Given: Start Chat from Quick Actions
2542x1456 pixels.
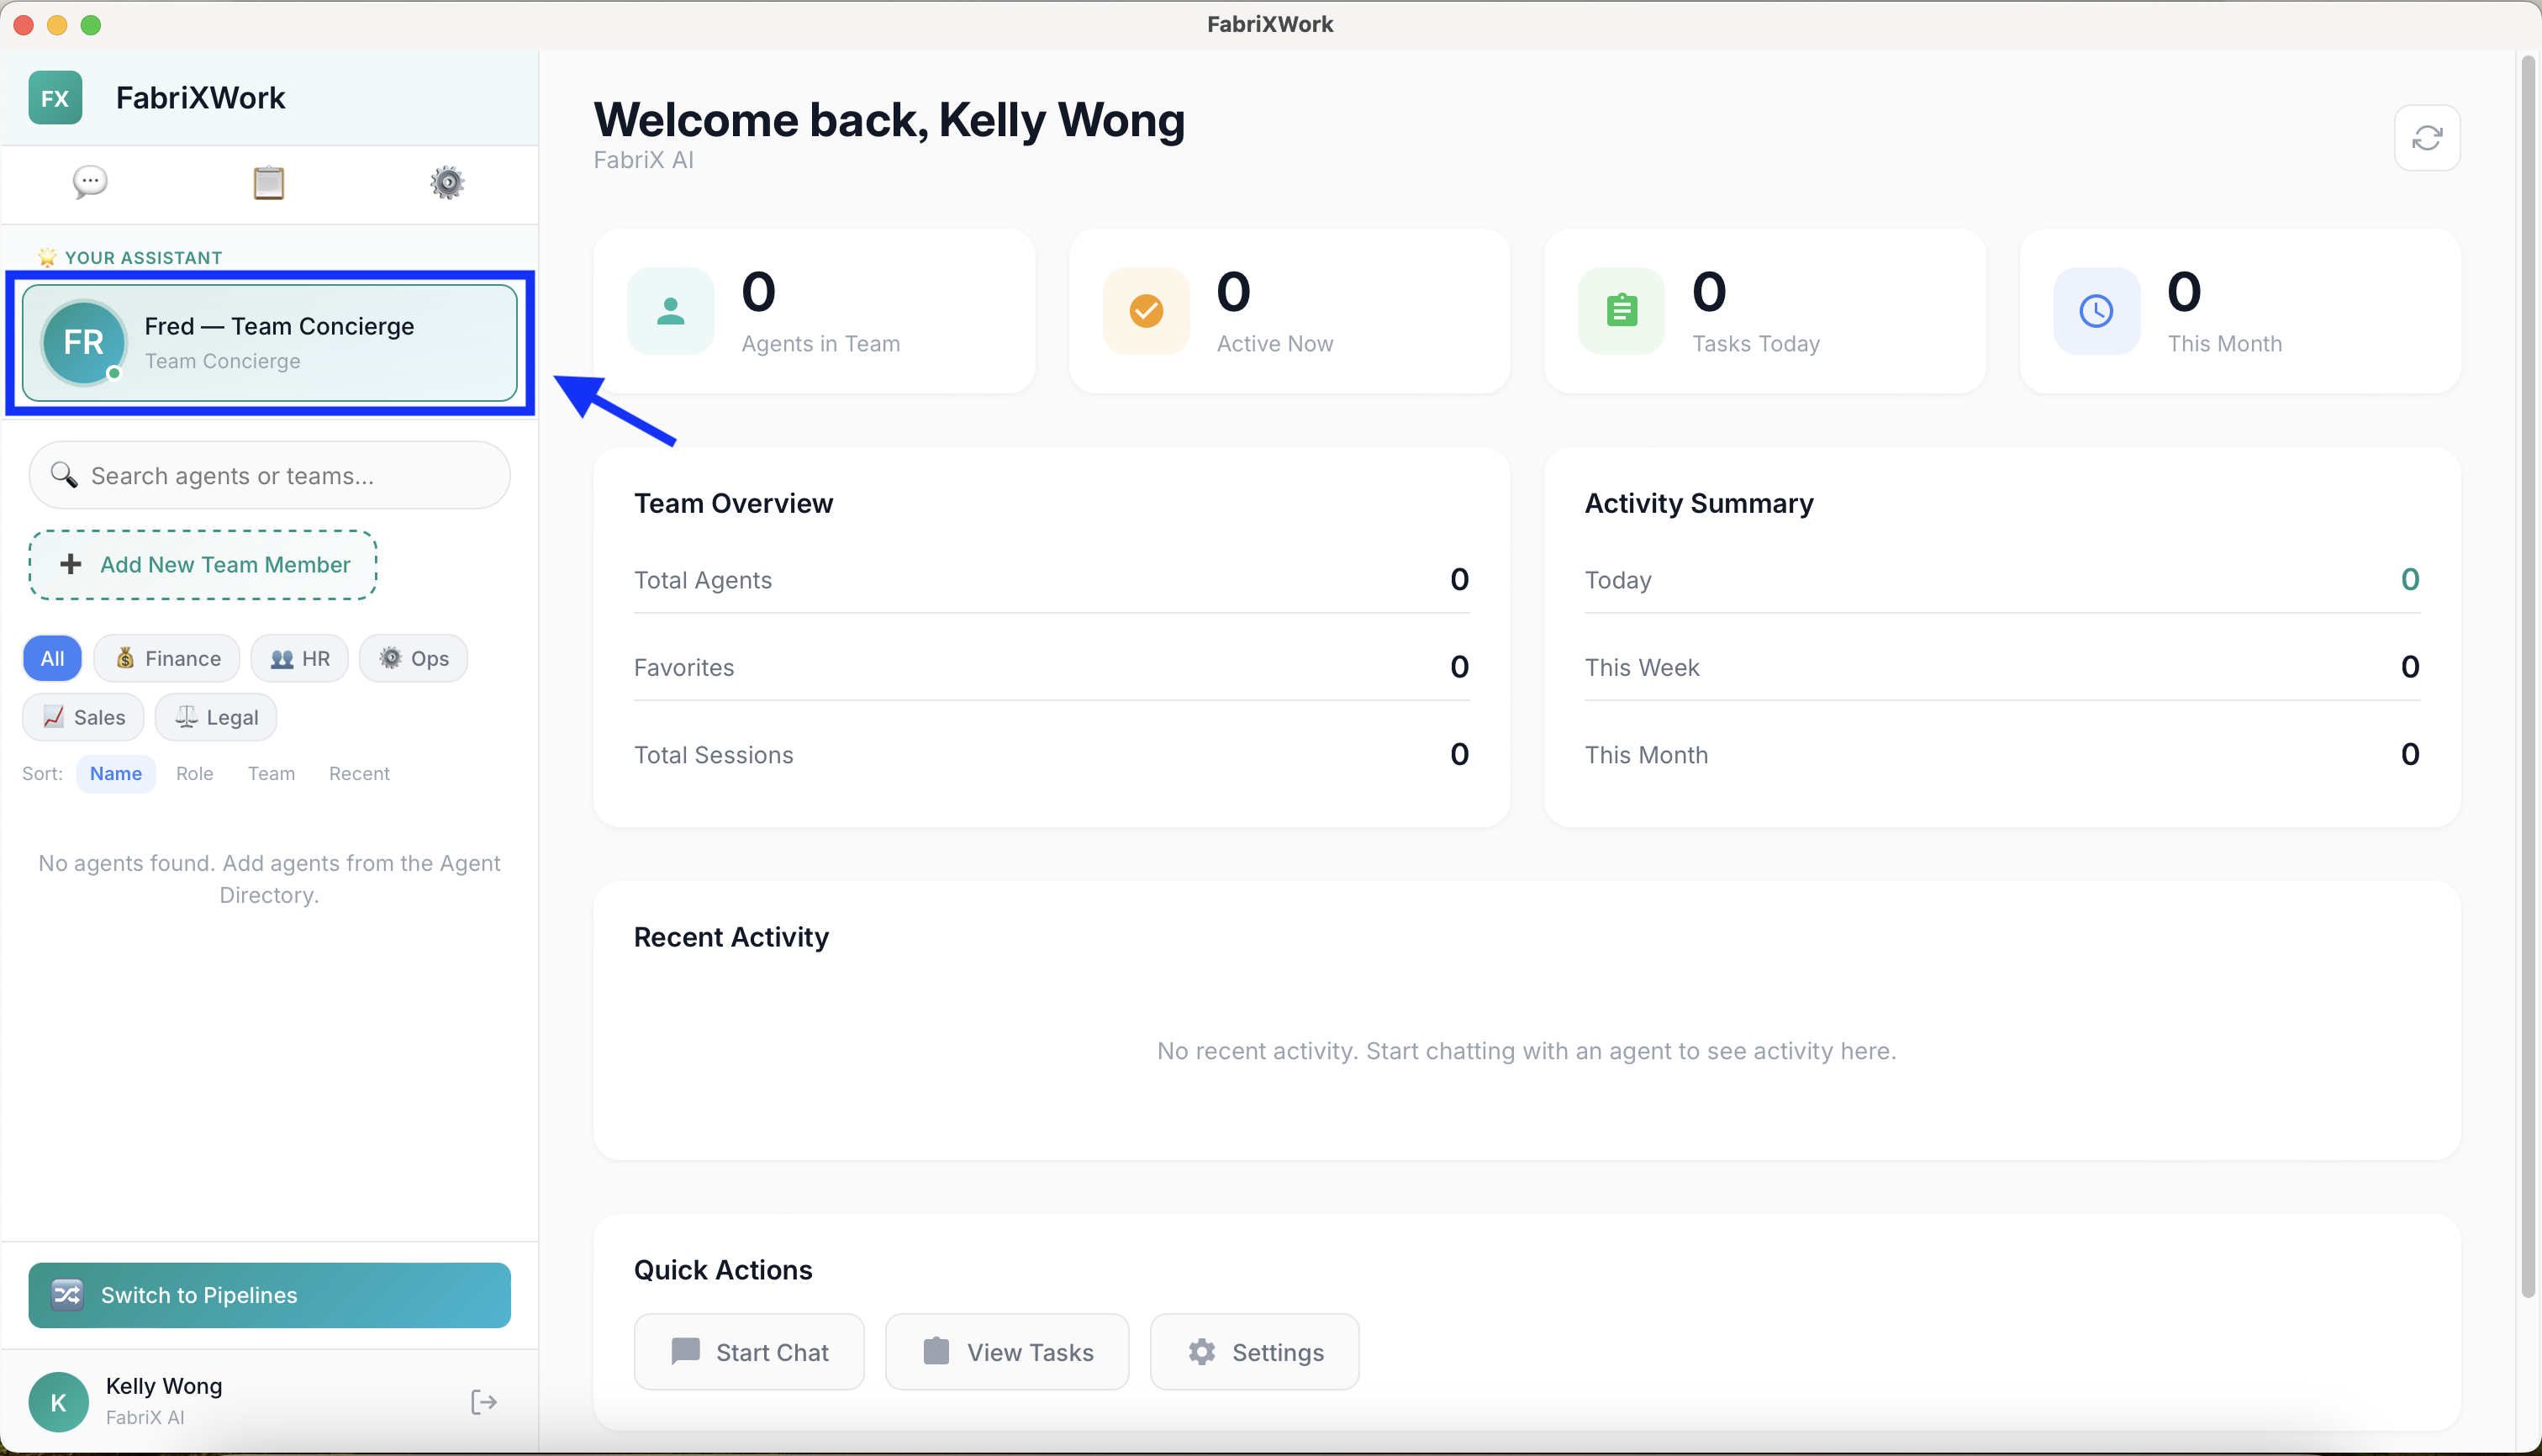Looking at the screenshot, I should click(x=748, y=1351).
